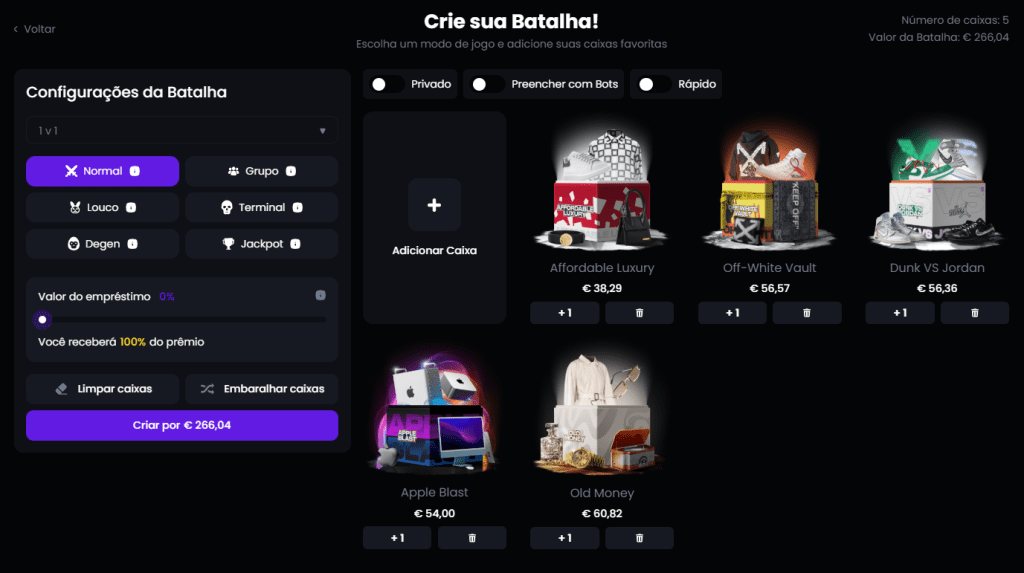The height and width of the screenshot is (573, 1024).
Task: Click the plus icon to add a box
Action: tap(434, 205)
